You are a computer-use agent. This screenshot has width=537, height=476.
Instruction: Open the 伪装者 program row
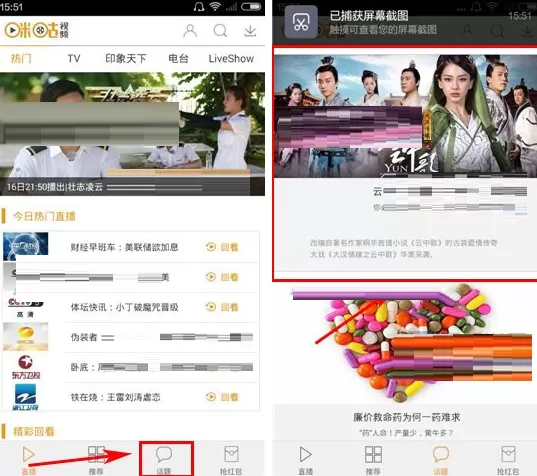click(x=162, y=337)
